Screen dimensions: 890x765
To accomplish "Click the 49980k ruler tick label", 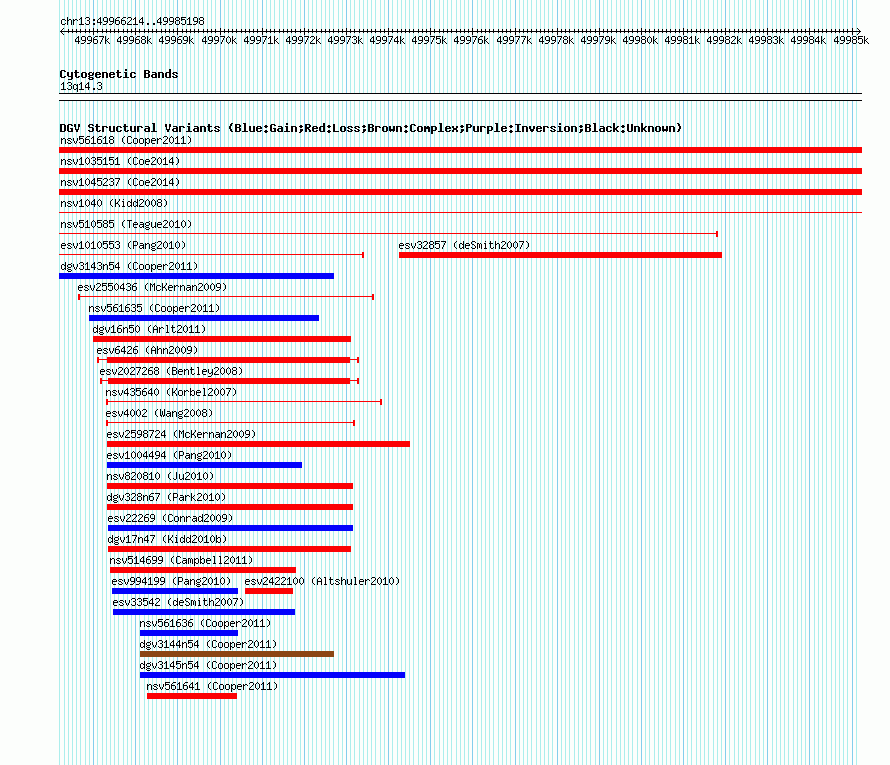I will 640,40.
